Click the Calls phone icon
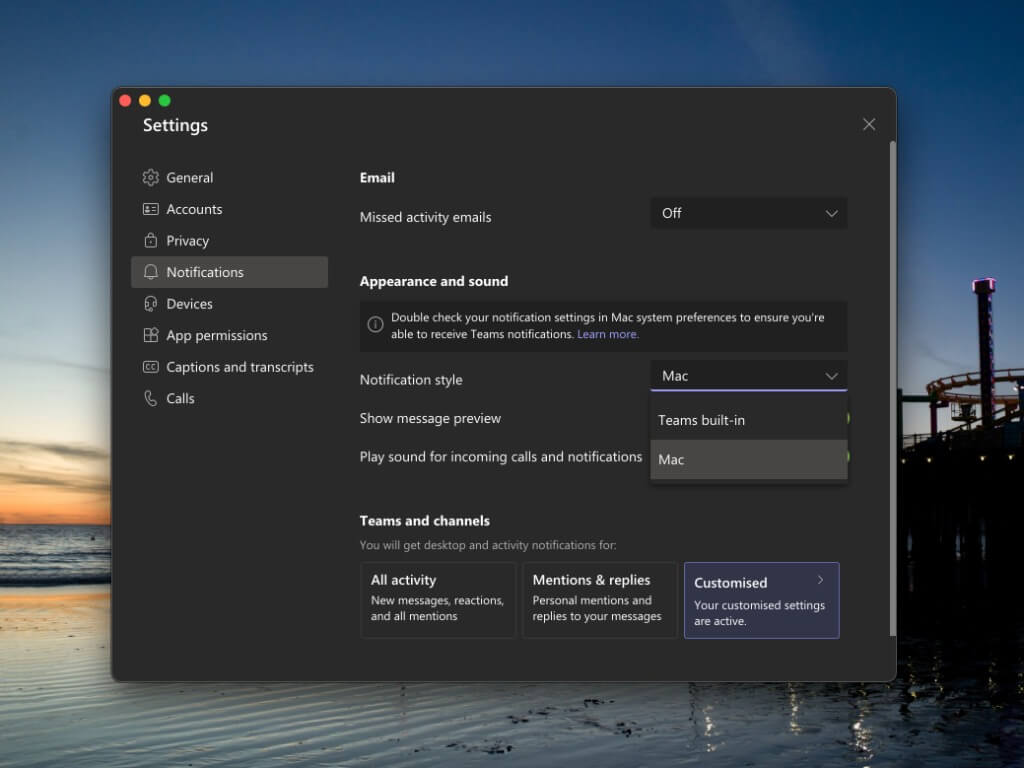 coord(151,398)
